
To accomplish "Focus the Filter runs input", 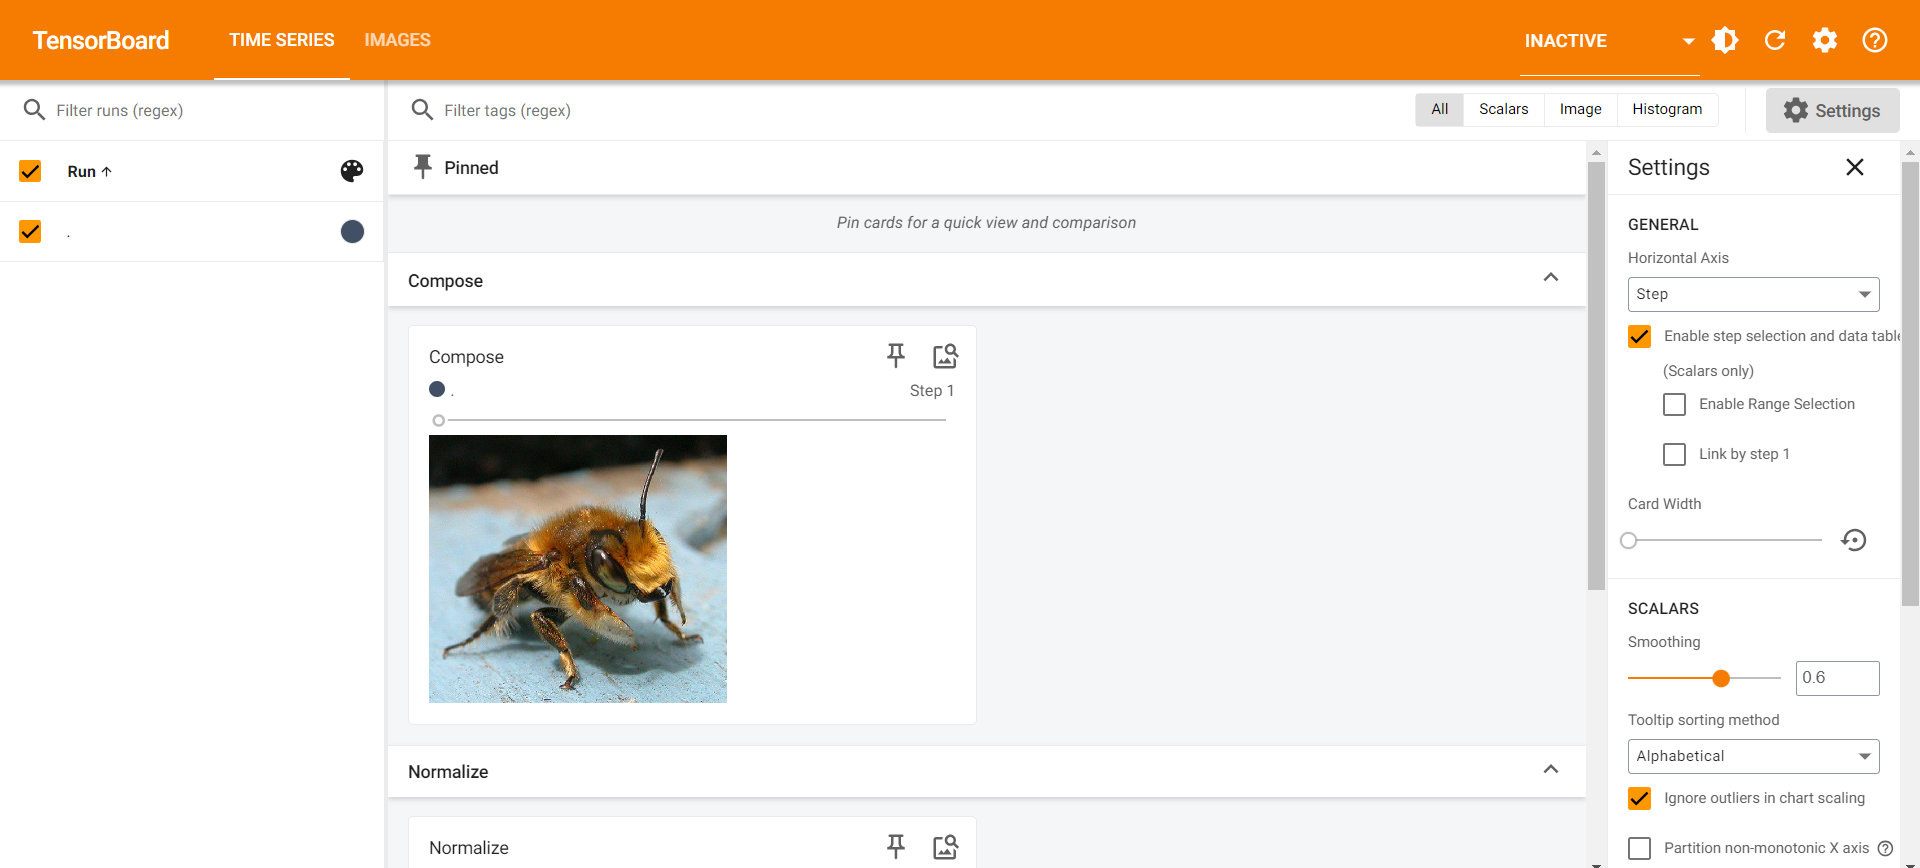I will 210,110.
